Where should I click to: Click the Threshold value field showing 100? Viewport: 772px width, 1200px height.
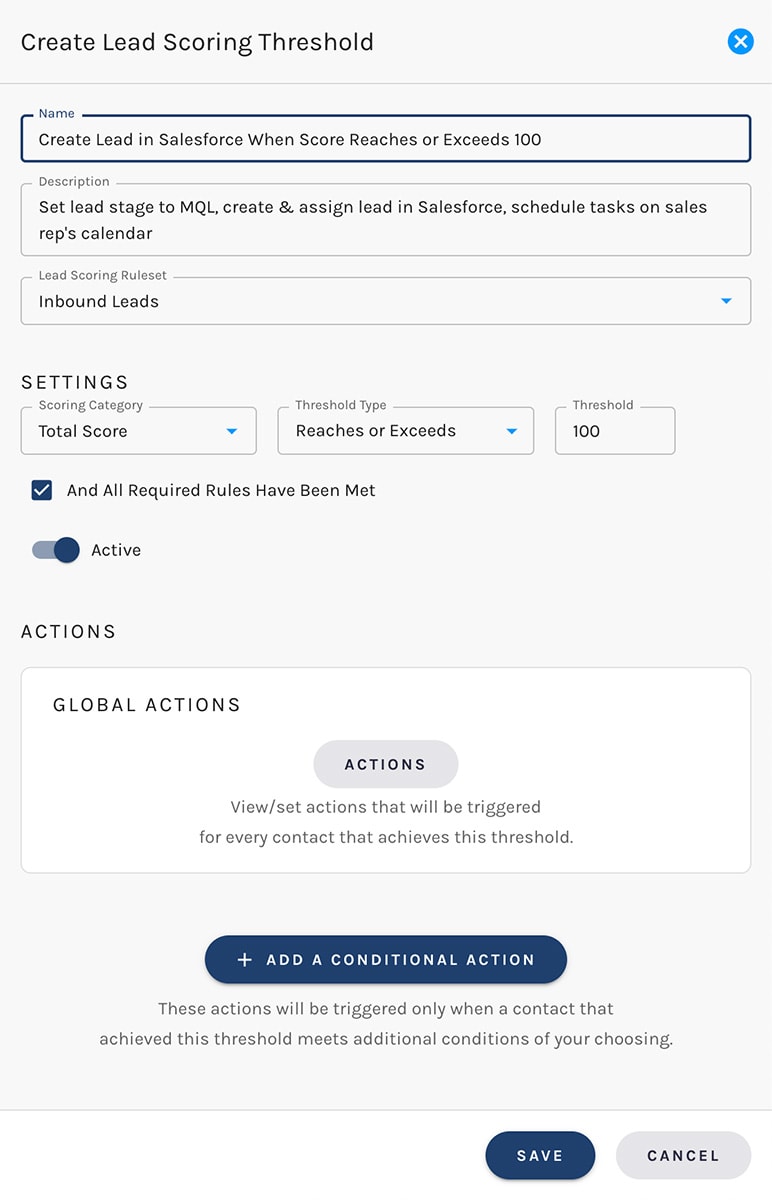(614, 431)
